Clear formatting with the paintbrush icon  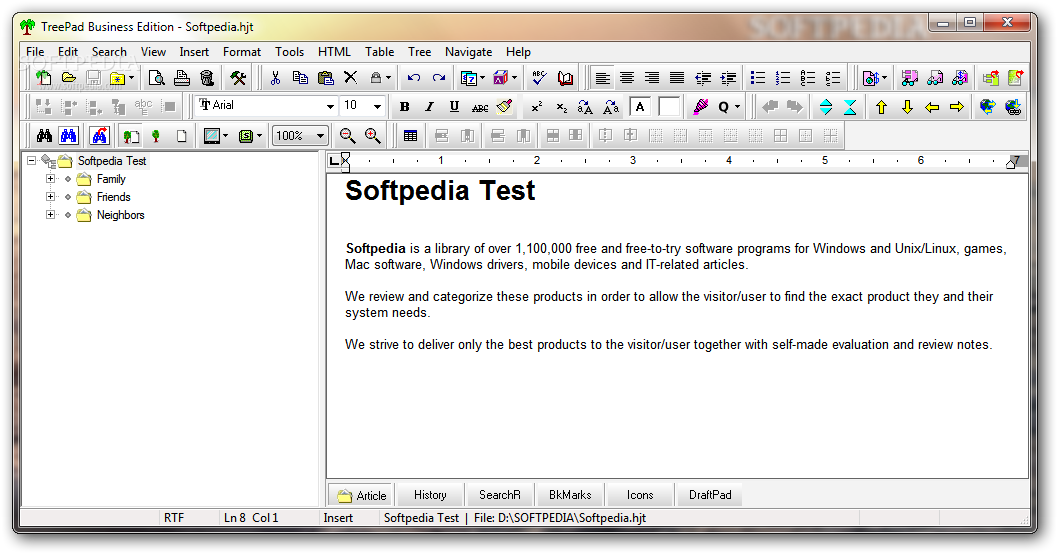[x=505, y=107]
